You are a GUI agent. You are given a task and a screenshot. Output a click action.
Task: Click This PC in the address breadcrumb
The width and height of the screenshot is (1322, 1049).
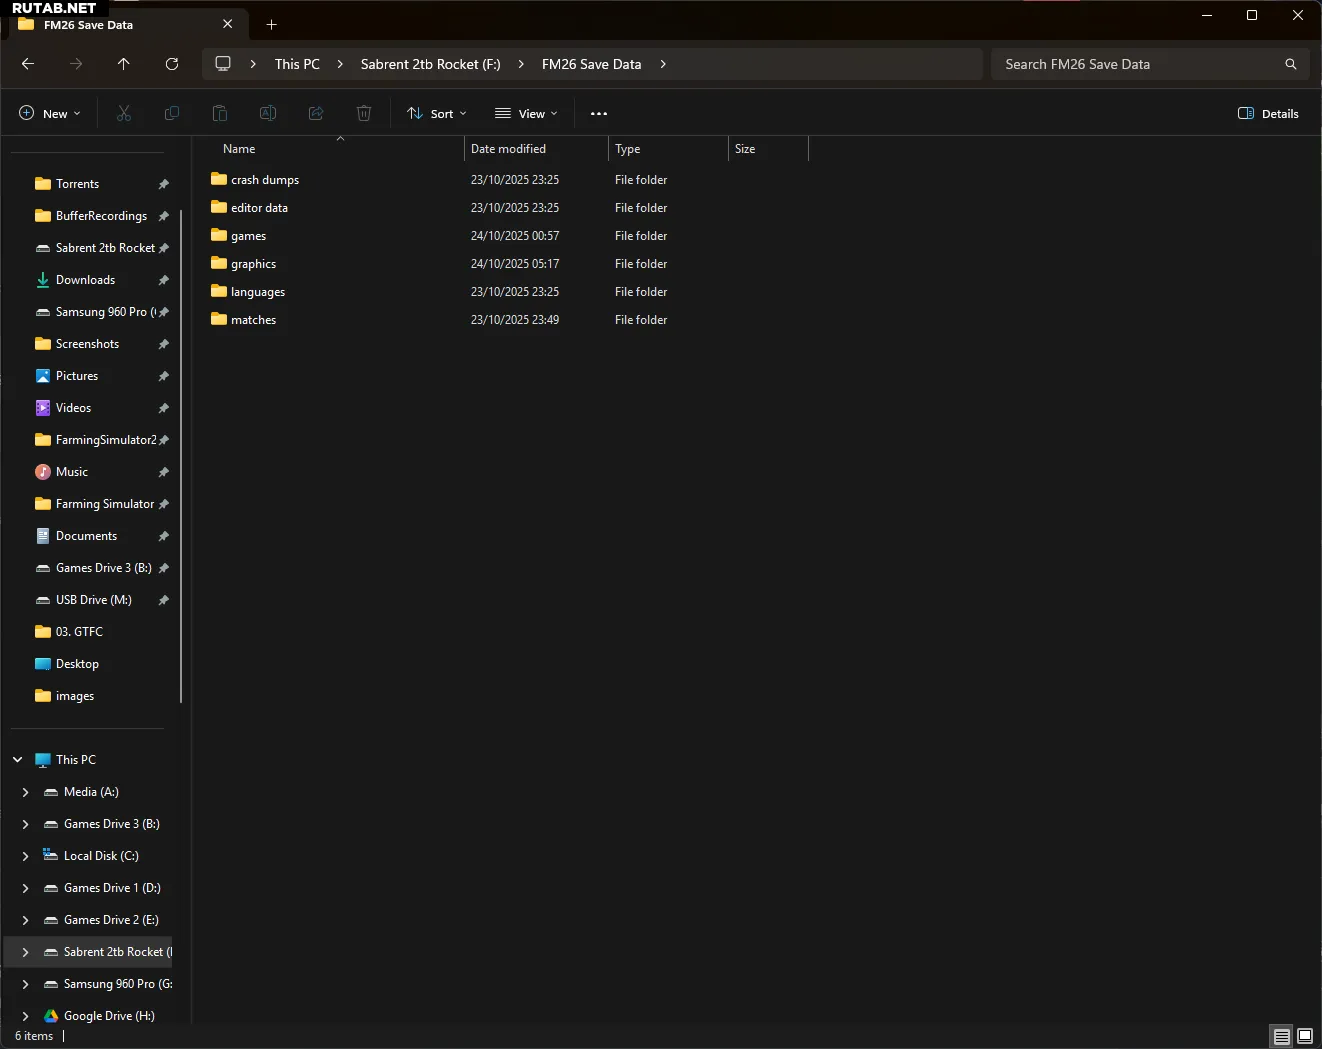(297, 64)
